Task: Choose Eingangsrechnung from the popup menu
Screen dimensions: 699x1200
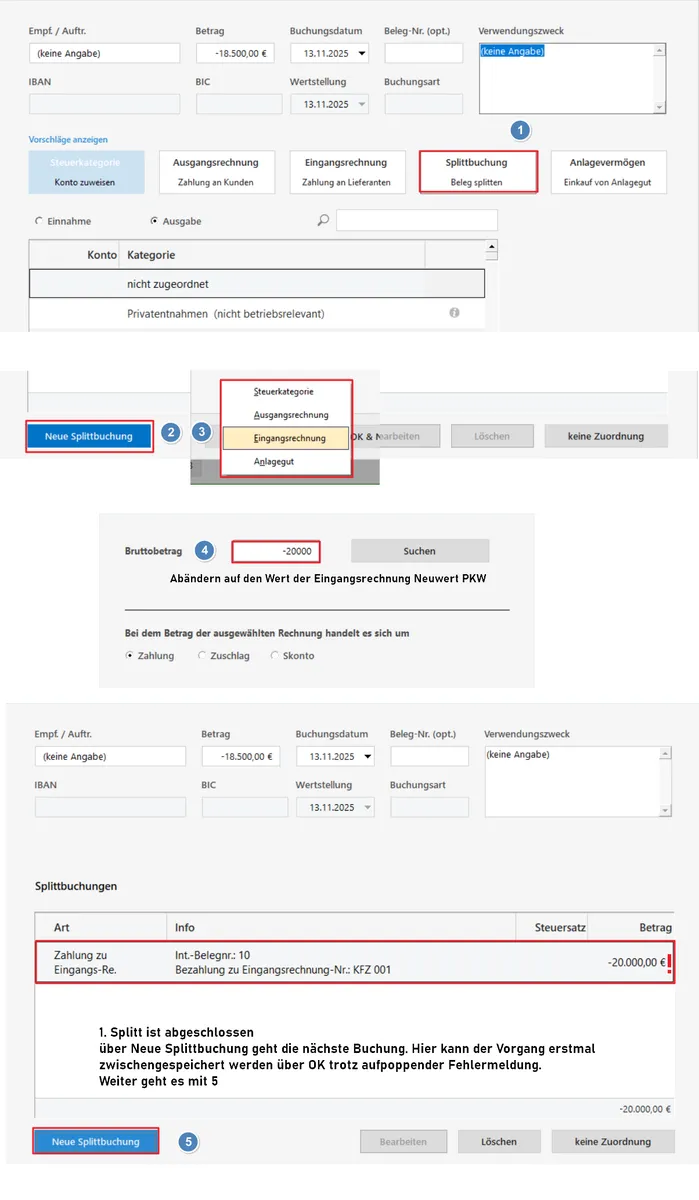Action: click(x=289, y=438)
